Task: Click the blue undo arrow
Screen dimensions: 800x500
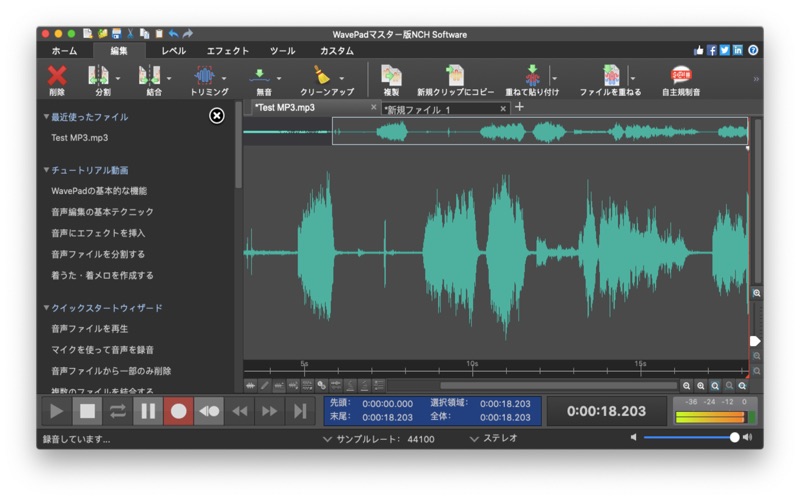Action: (173, 34)
